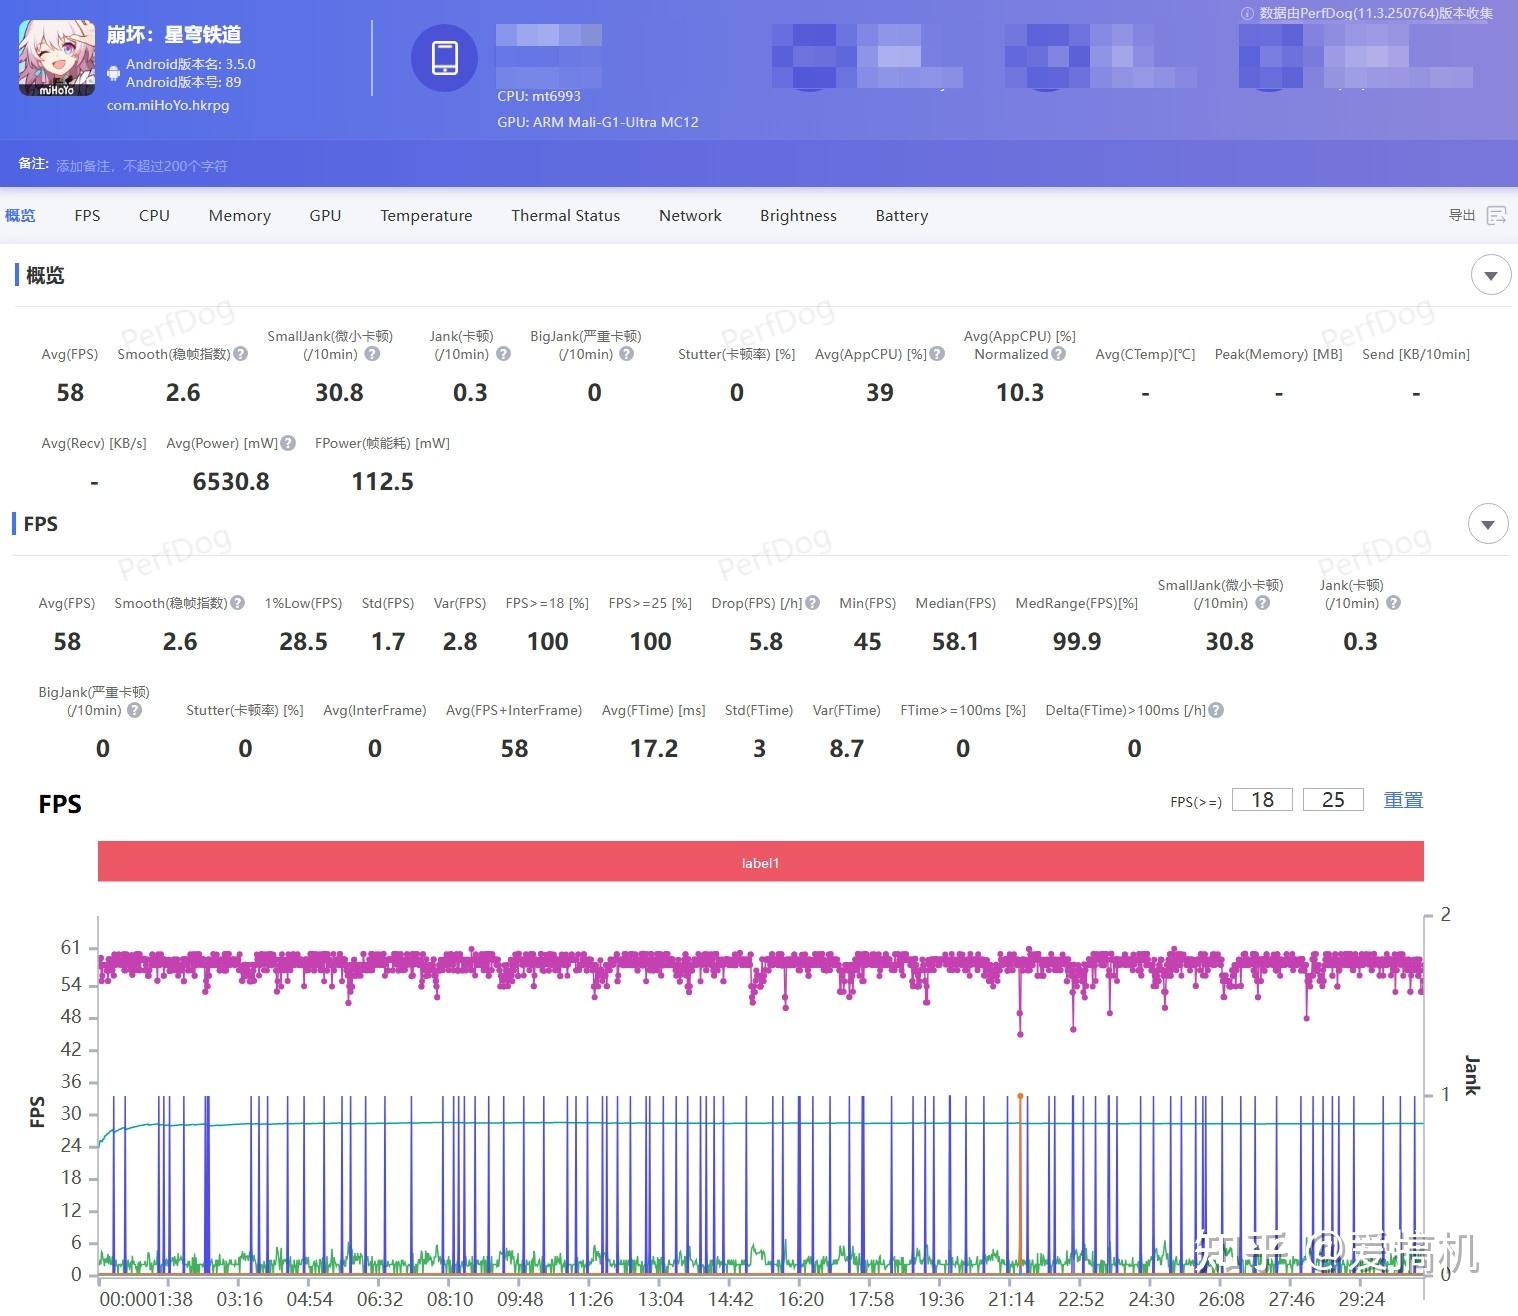Select the Battery tab
The height and width of the screenshot is (1316, 1518).
901,216
